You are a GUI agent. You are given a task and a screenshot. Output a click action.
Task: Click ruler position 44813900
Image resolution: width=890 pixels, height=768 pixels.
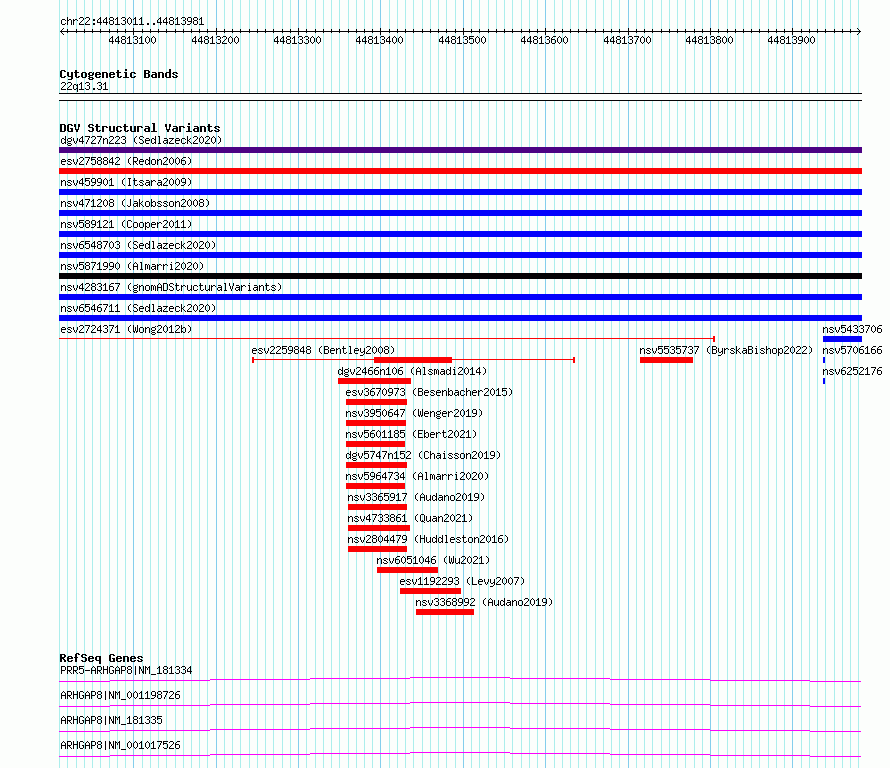(x=792, y=40)
